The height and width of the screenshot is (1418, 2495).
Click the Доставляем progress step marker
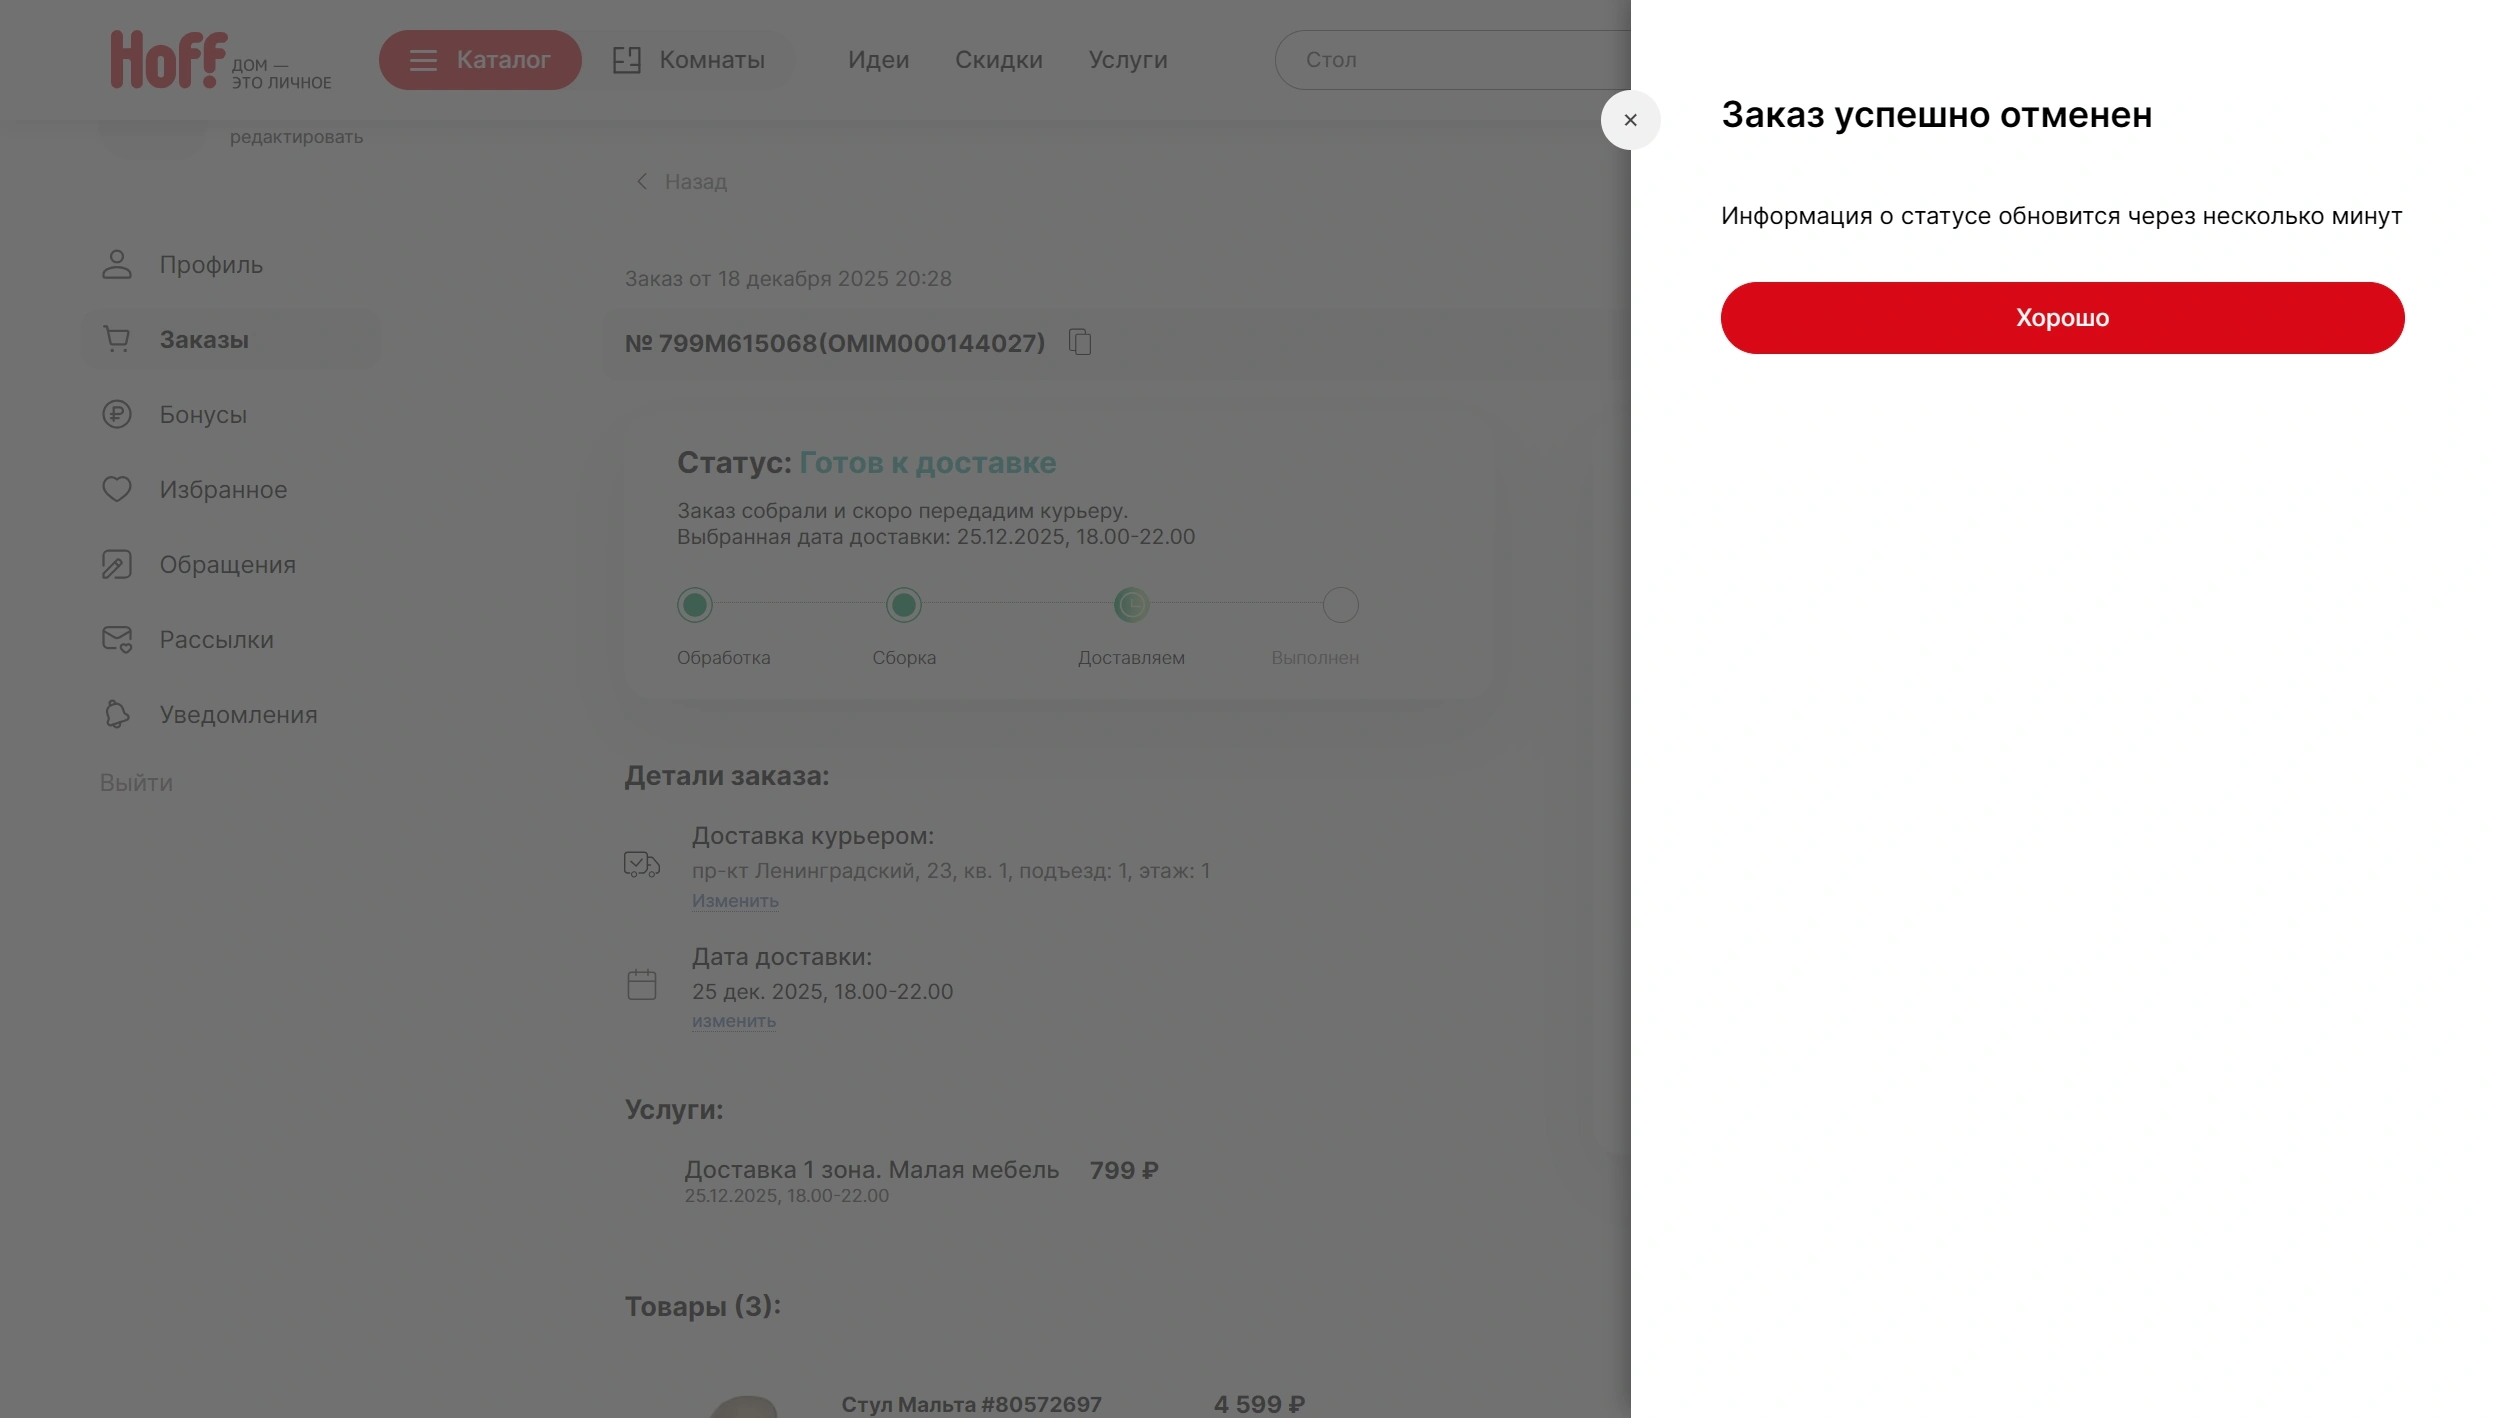pos(1132,605)
